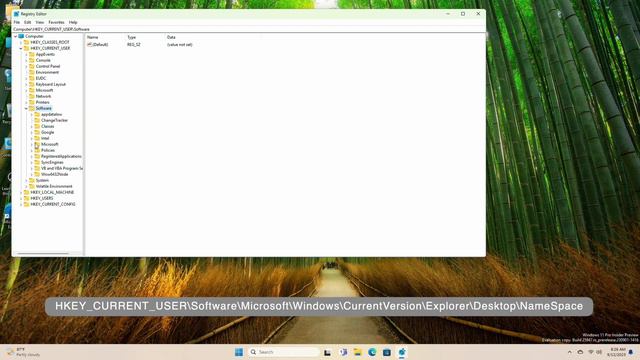Click the taskbar Search box
Viewport: 640px width, 360px height.
coord(284,352)
